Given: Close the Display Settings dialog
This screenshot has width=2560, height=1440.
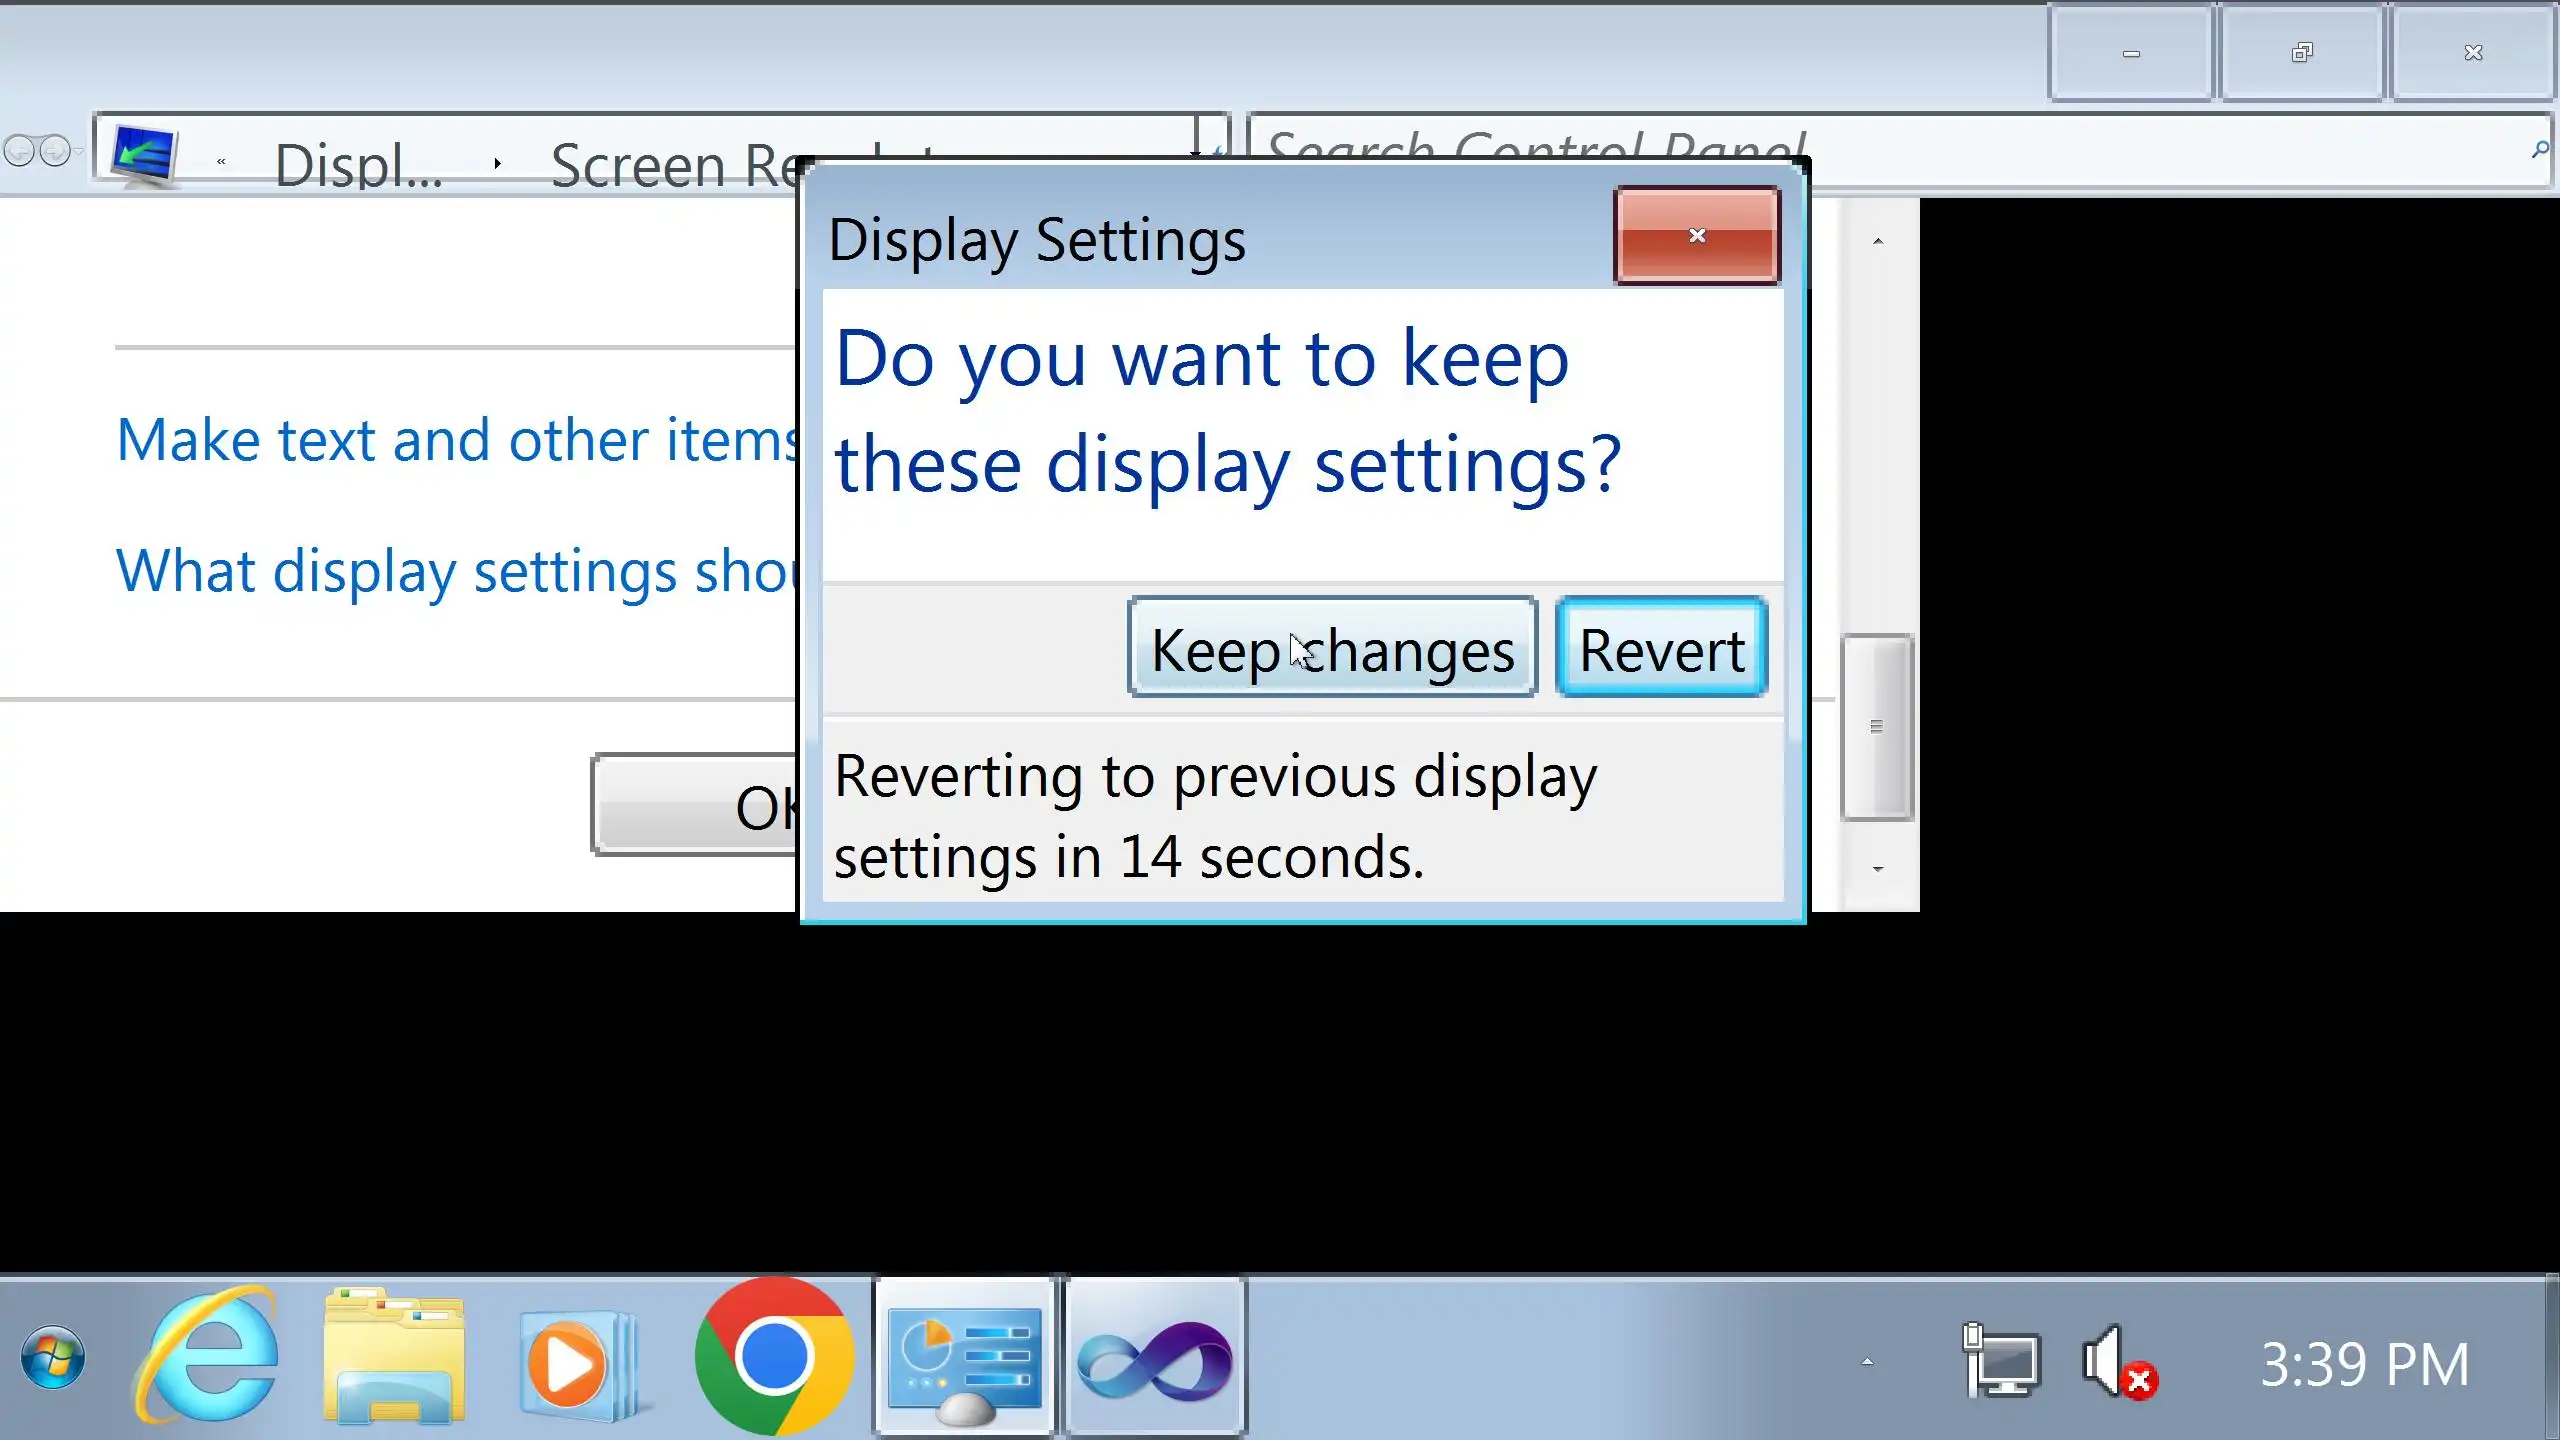Looking at the screenshot, I should click(1696, 236).
